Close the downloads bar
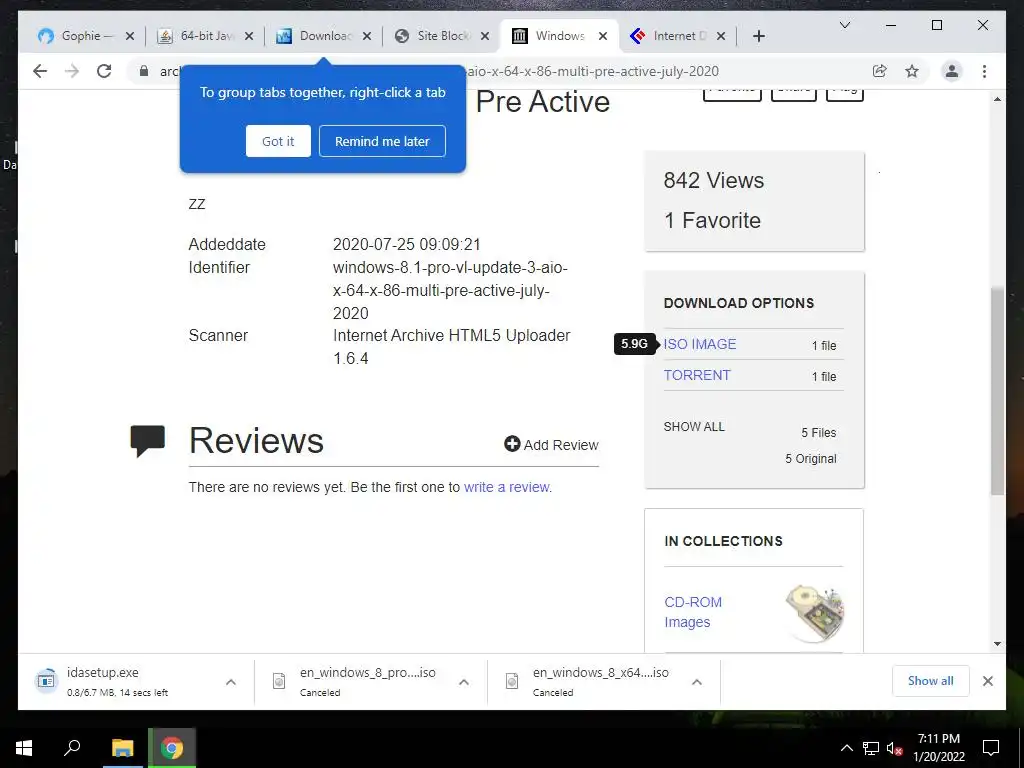The image size is (1024, 768). point(987,681)
